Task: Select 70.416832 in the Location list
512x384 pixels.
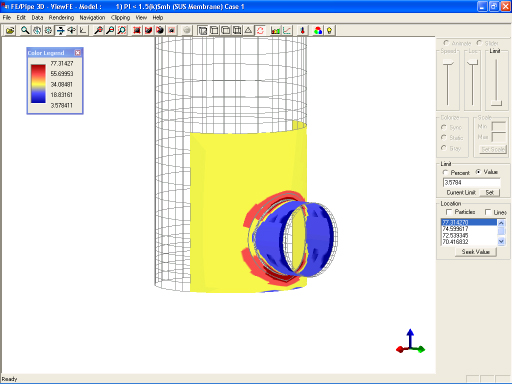Action: (x=469, y=242)
